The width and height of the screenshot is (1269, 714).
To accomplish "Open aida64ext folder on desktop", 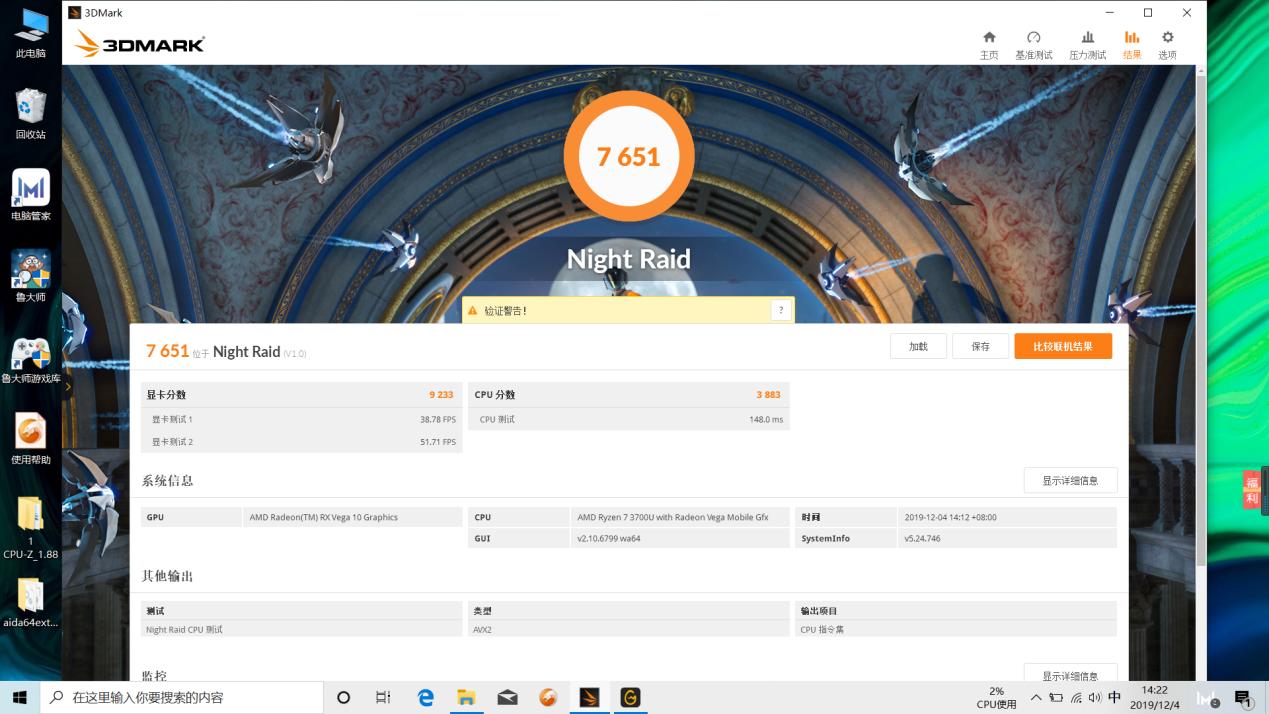I will pyautogui.click(x=30, y=603).
